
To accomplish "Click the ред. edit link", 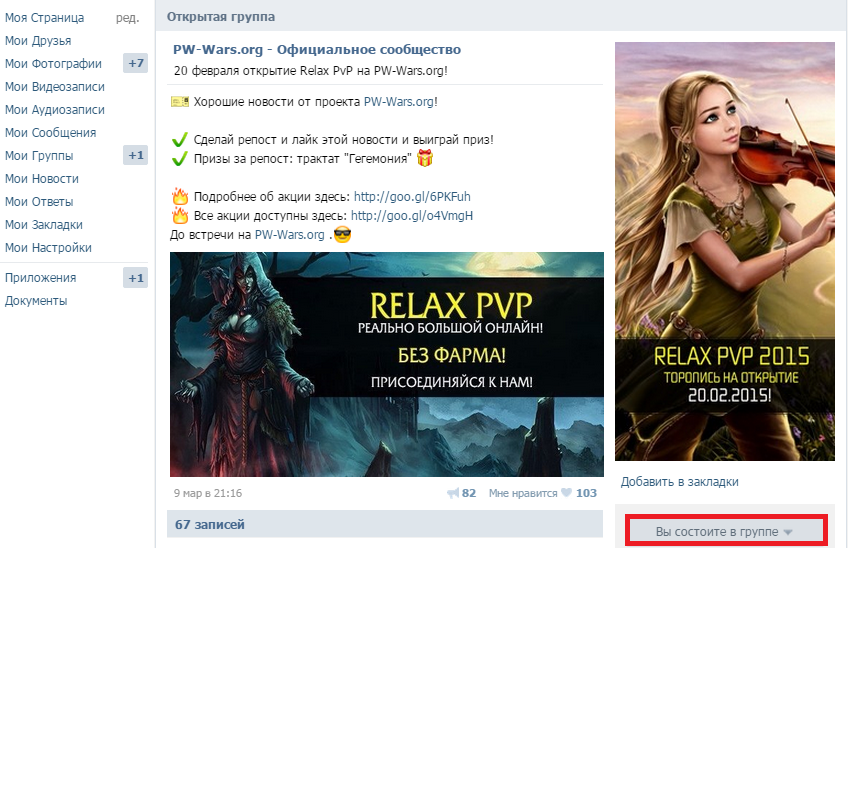I will 128,18.
